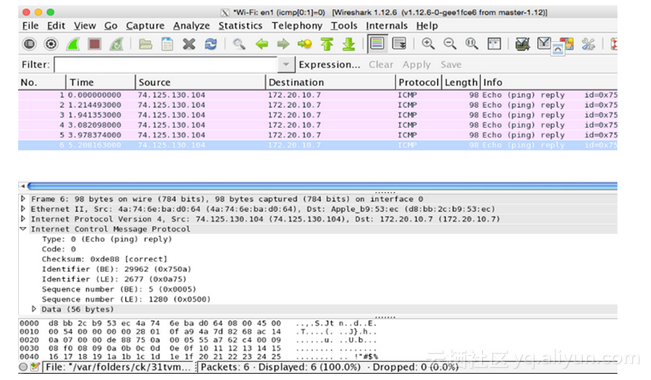The image size is (651, 380).
Task: Toggle colorize packet list
Action: click(x=377, y=44)
